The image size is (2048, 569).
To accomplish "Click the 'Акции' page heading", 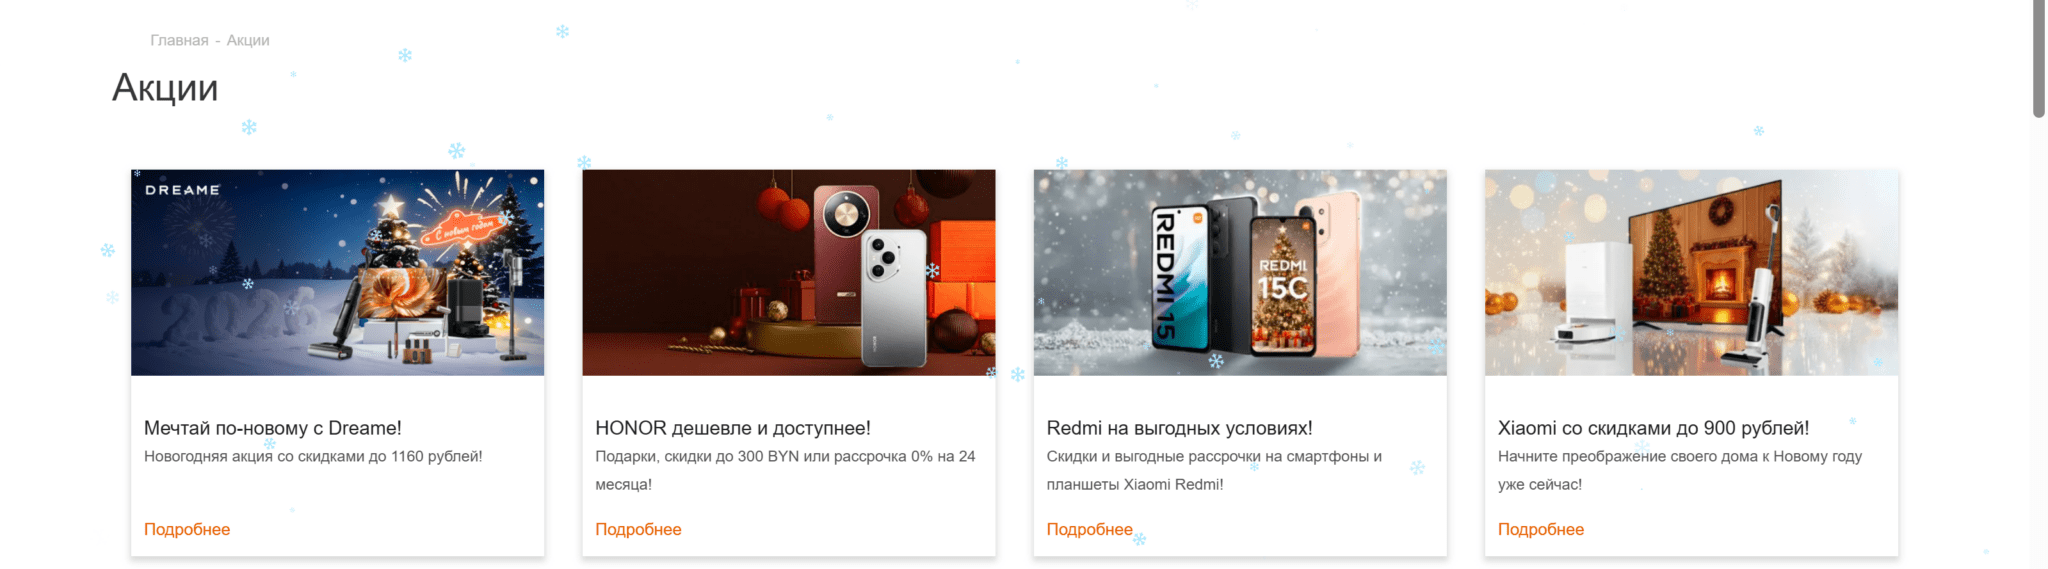I will point(165,88).
